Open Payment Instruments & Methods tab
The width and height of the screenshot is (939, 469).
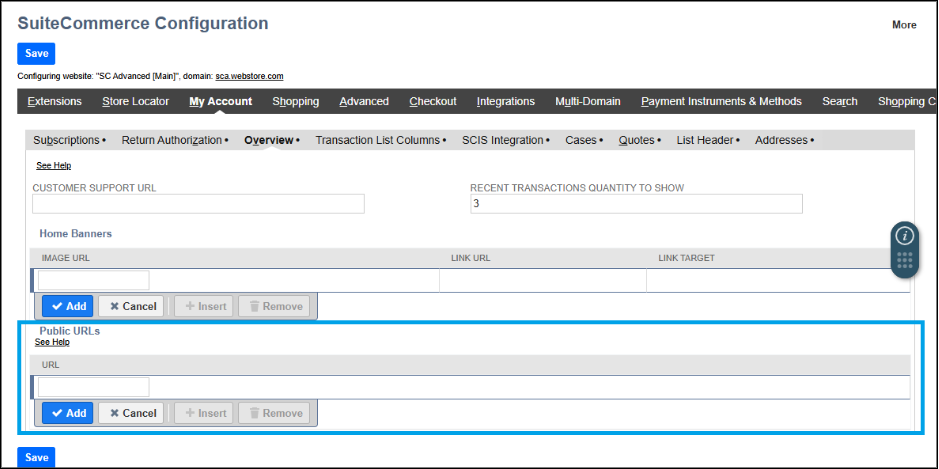tap(721, 101)
